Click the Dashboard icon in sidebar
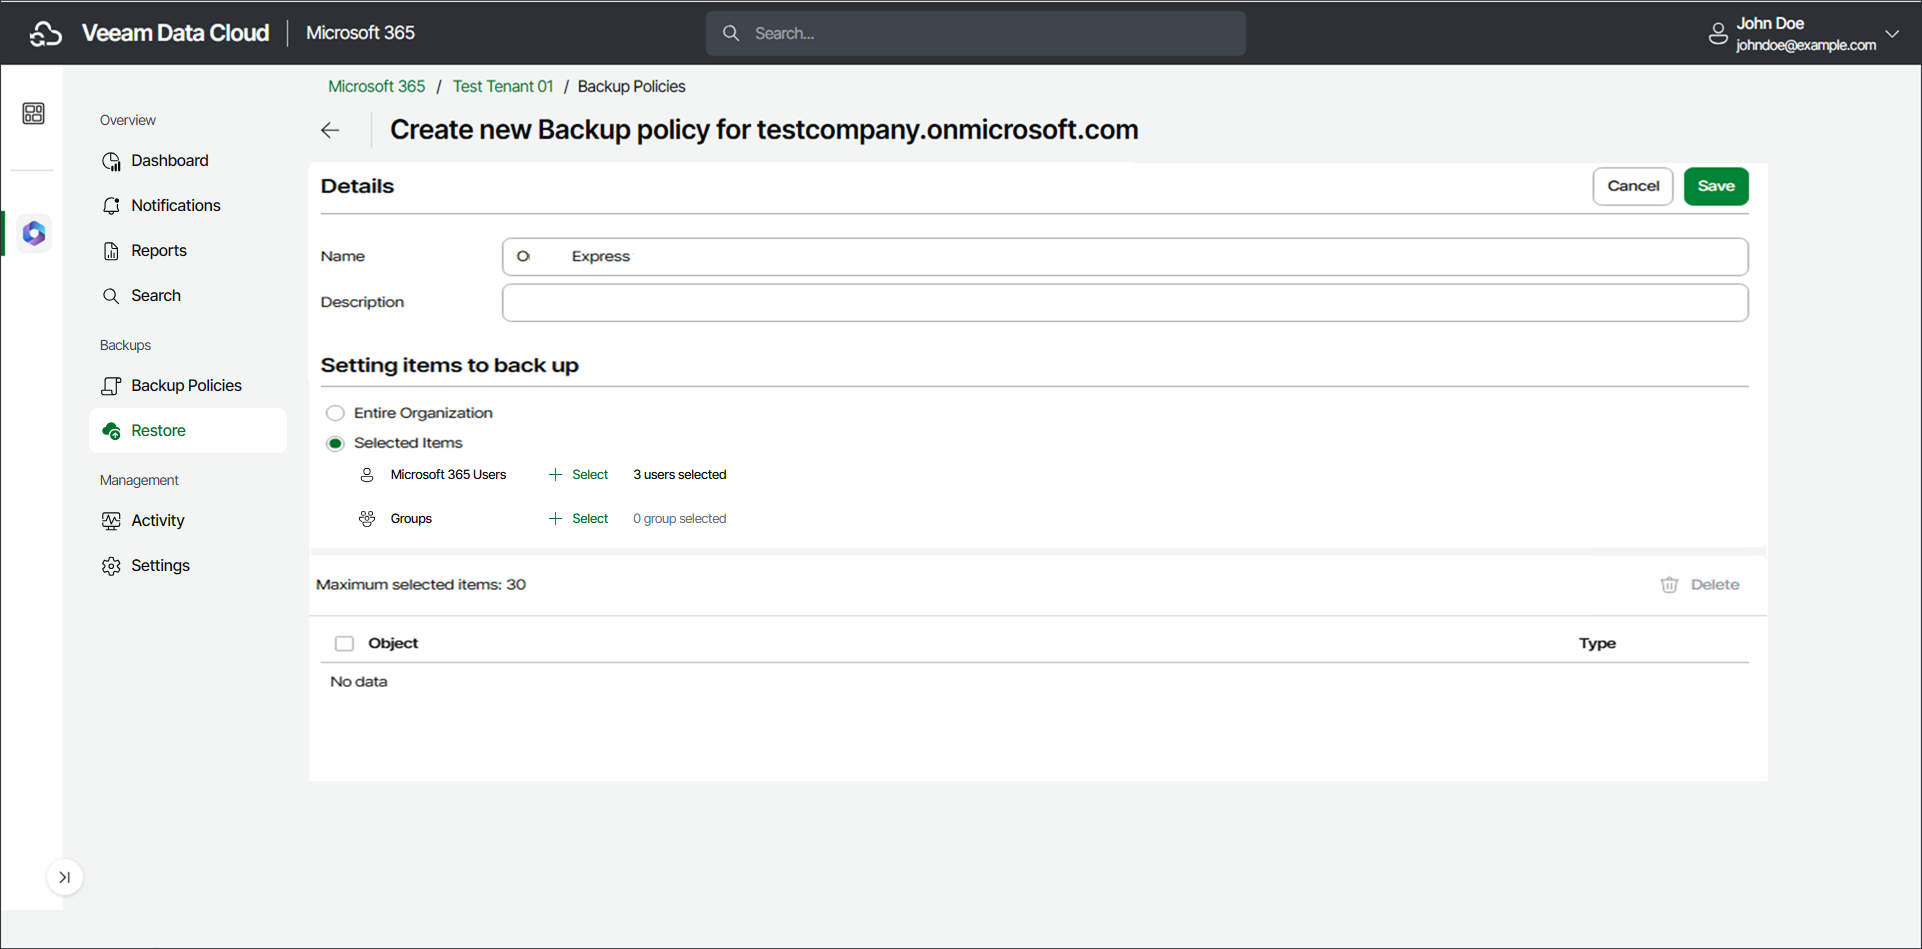This screenshot has height=949, width=1922. point(111,161)
